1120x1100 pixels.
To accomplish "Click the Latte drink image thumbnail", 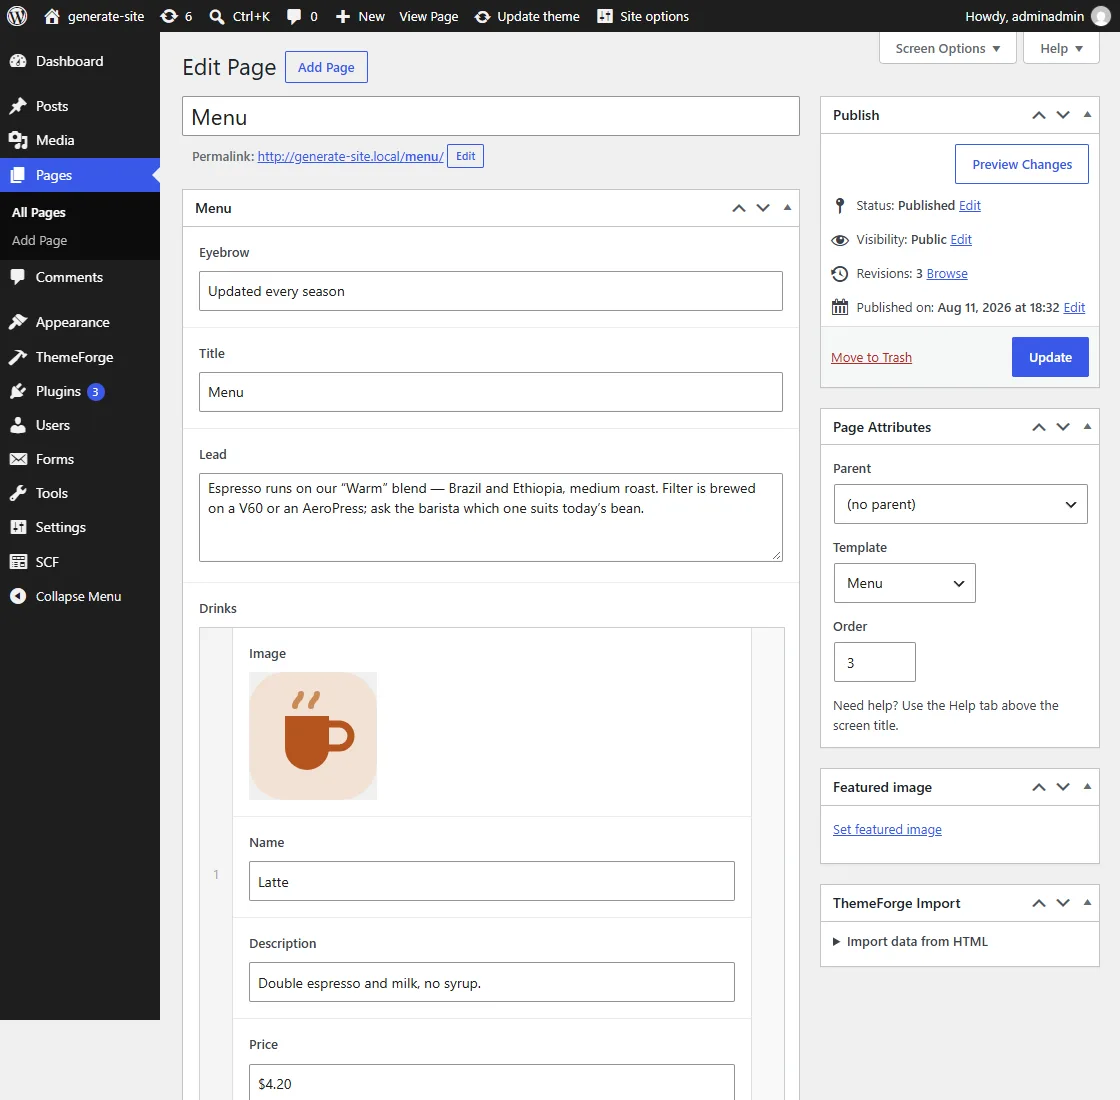I will tap(313, 736).
